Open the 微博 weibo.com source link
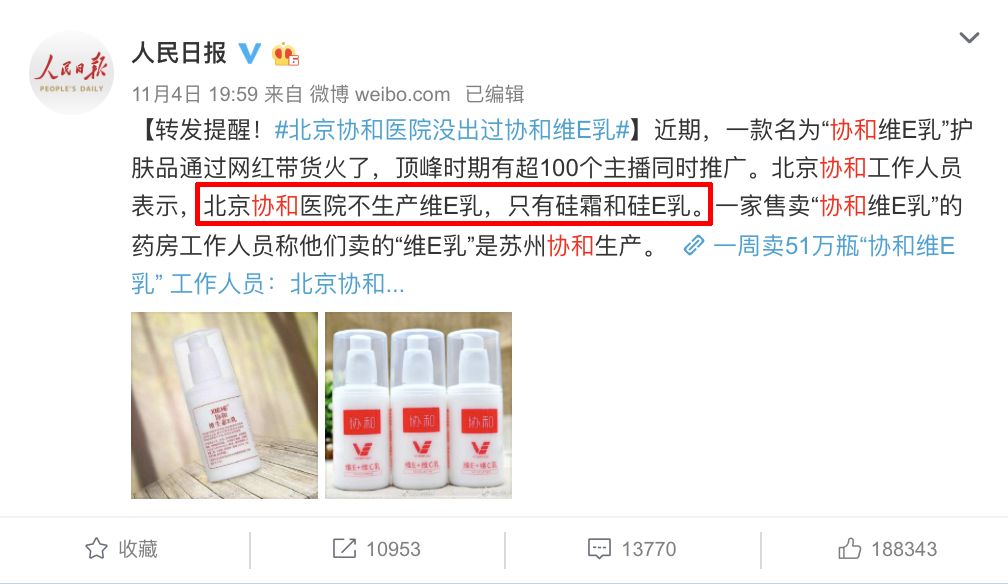 (x=380, y=95)
